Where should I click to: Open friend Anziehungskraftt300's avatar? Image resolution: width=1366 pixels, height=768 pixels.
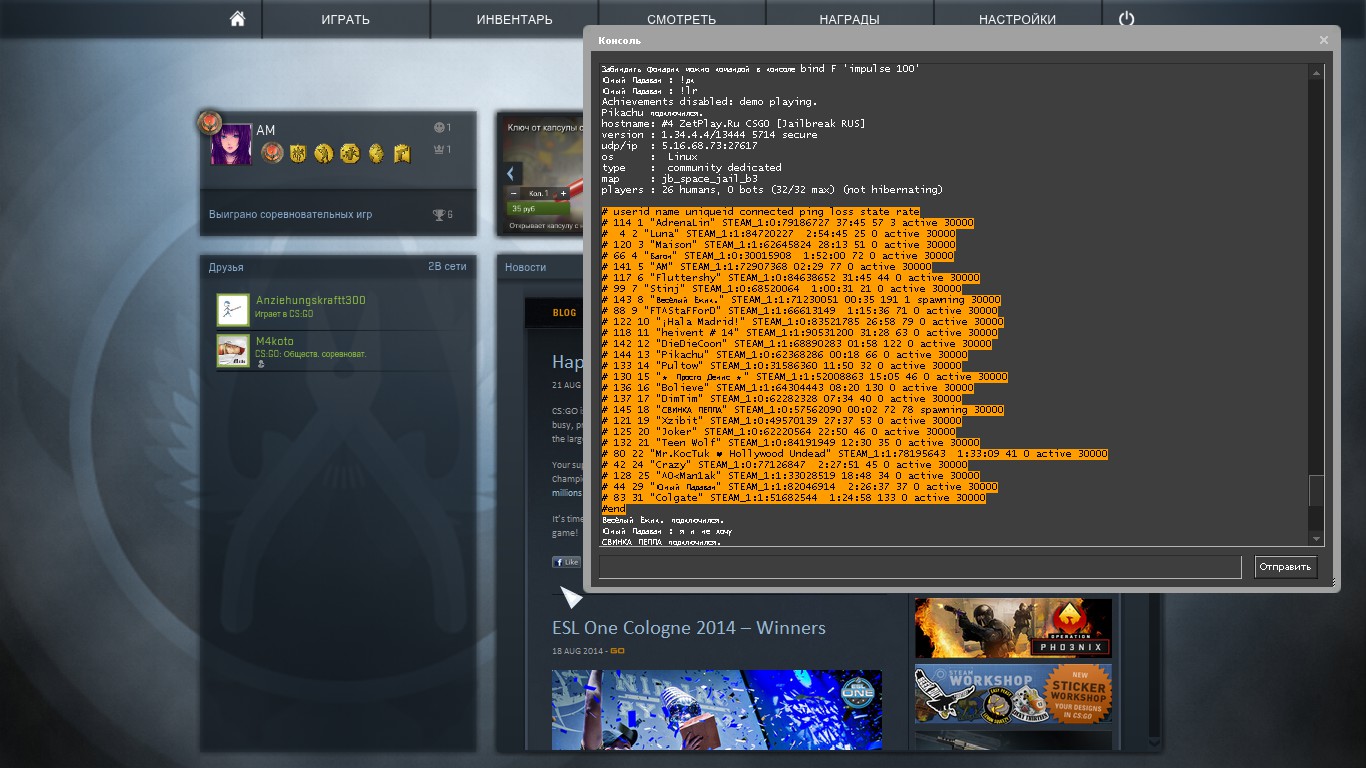tap(233, 310)
